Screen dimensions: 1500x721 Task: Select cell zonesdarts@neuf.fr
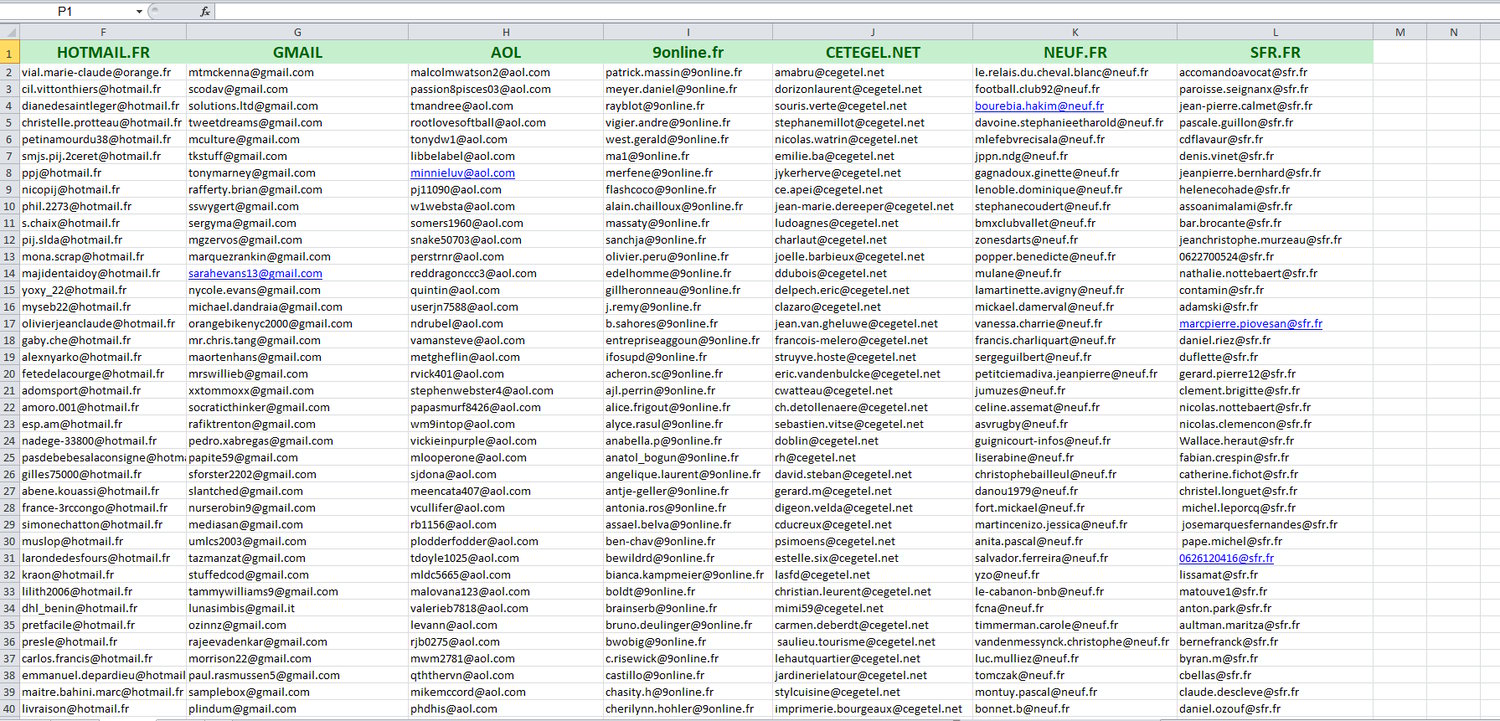point(1075,240)
